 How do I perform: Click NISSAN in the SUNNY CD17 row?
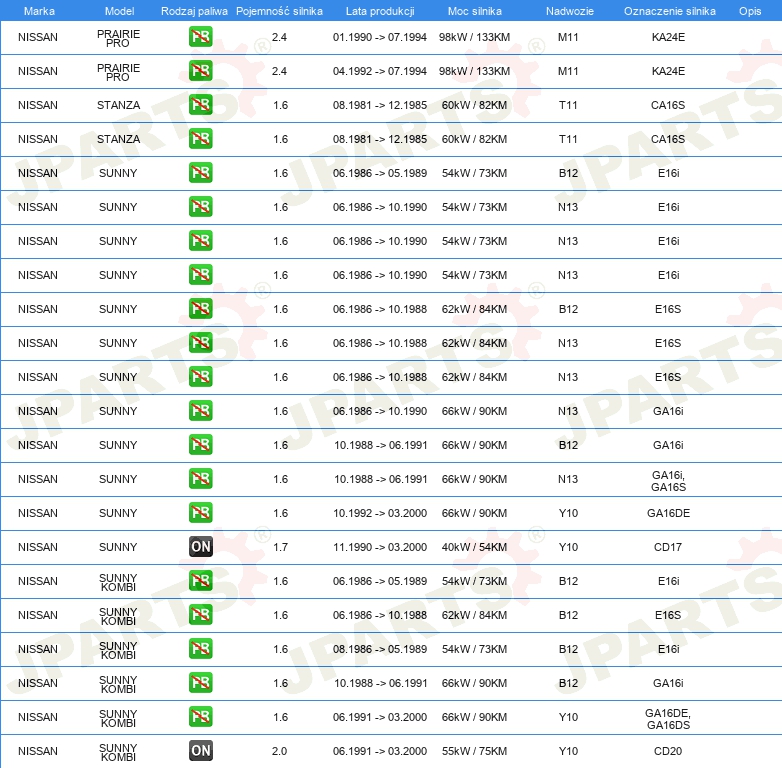pyautogui.click(x=38, y=547)
